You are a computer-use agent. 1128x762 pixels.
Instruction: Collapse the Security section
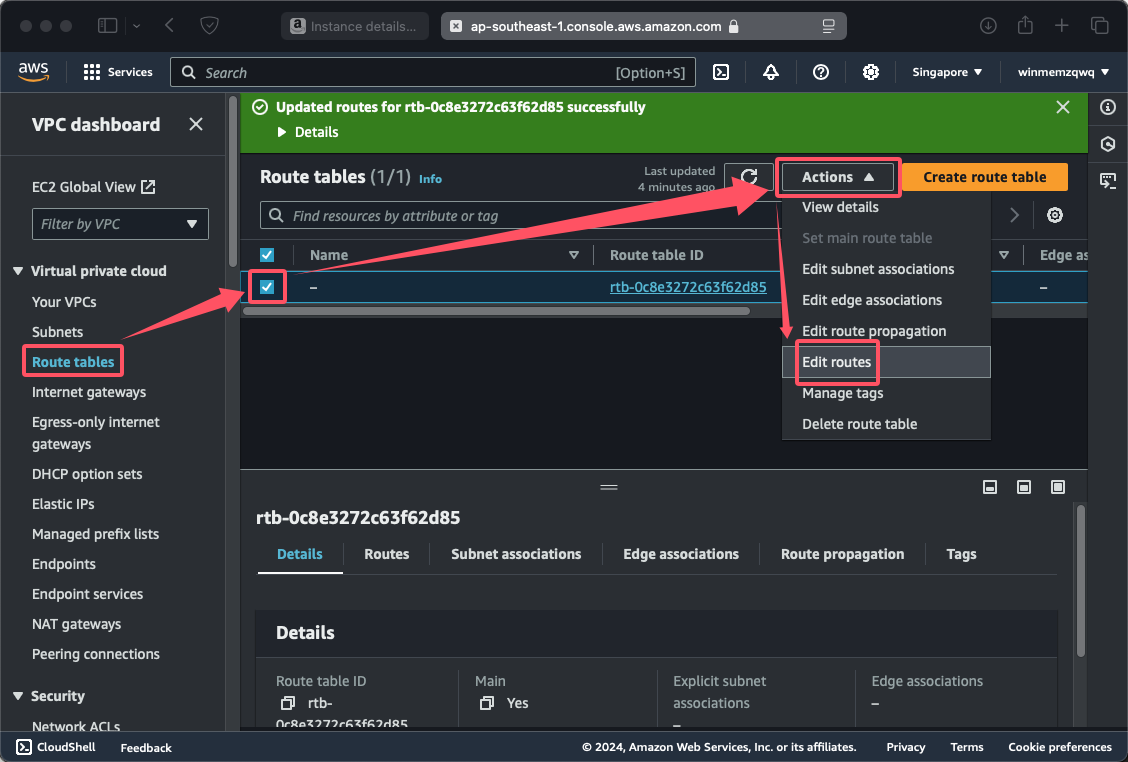click(x=18, y=696)
